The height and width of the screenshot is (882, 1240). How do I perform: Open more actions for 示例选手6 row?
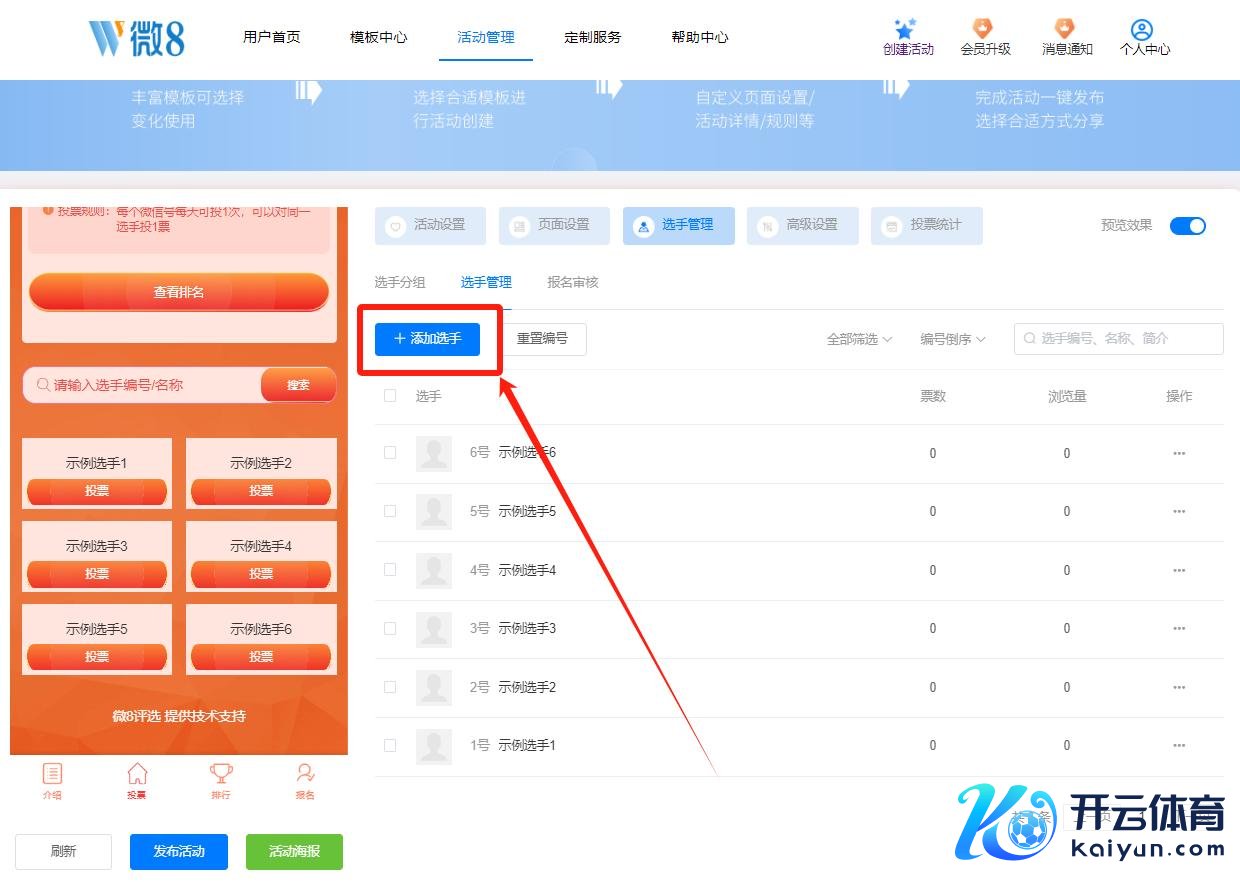(x=1179, y=454)
